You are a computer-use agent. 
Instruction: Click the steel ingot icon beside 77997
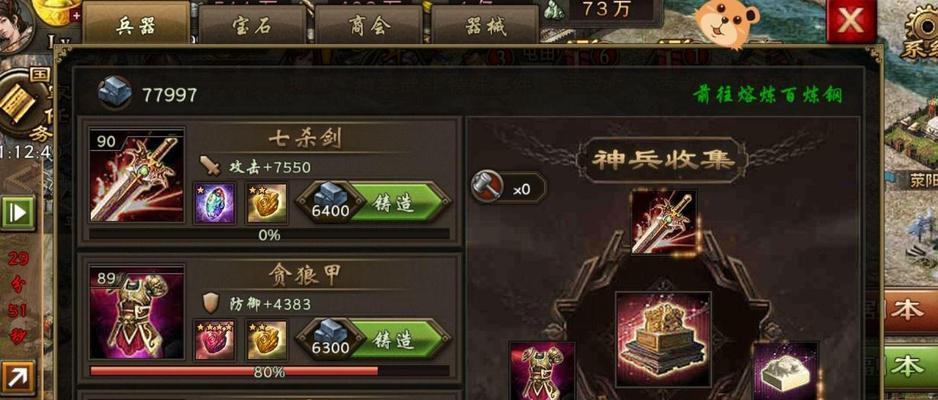click(x=115, y=93)
